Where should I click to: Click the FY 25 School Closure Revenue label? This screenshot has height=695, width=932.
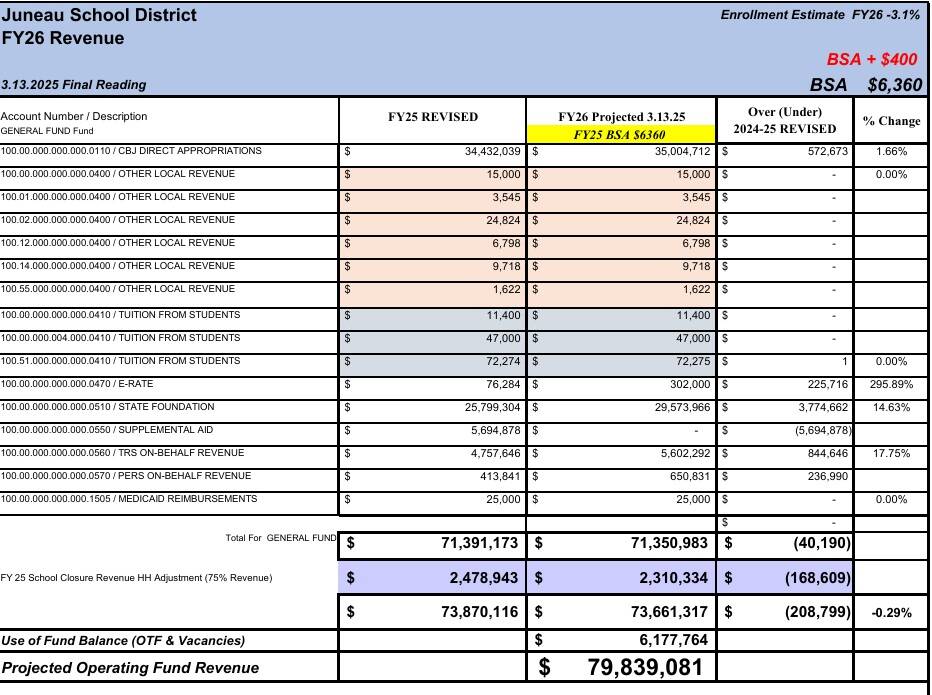[136, 578]
